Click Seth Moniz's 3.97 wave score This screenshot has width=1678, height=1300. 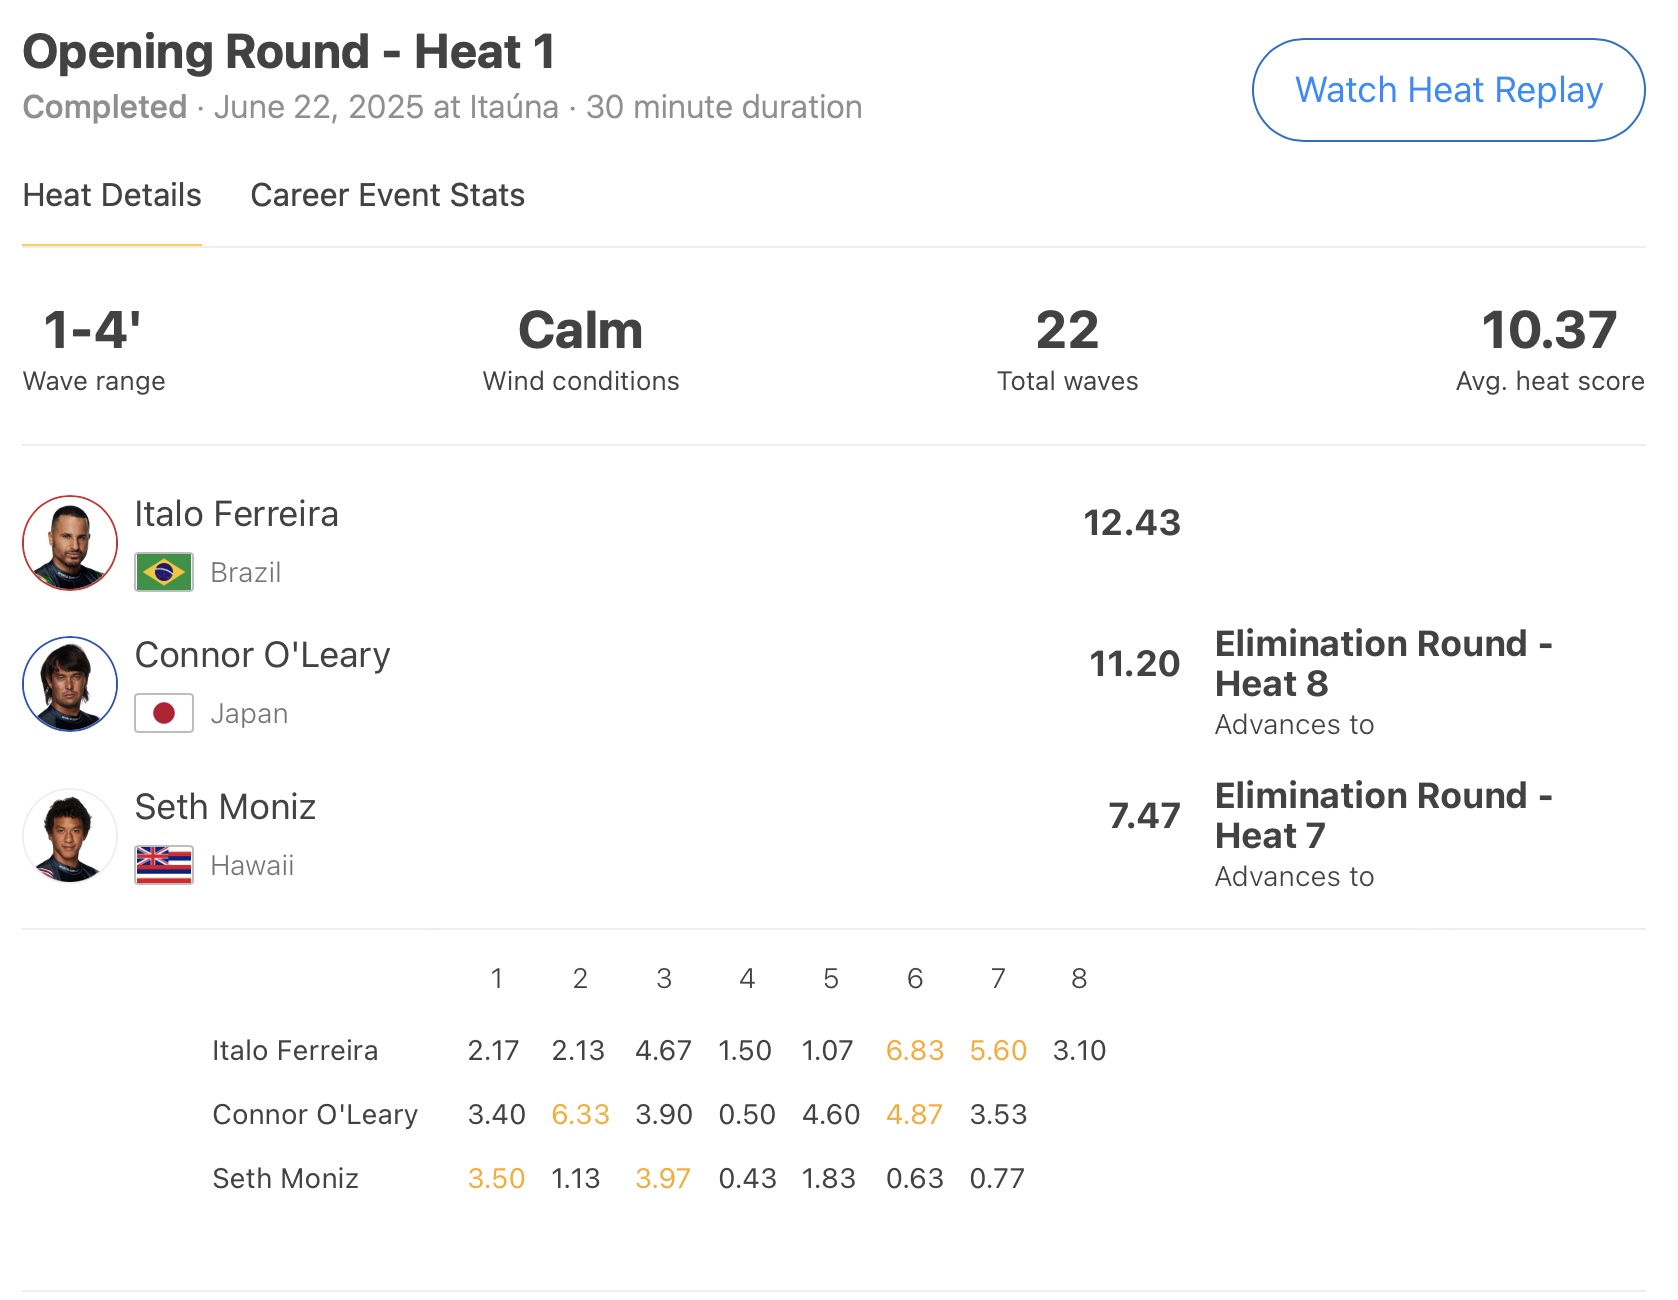(x=663, y=1179)
